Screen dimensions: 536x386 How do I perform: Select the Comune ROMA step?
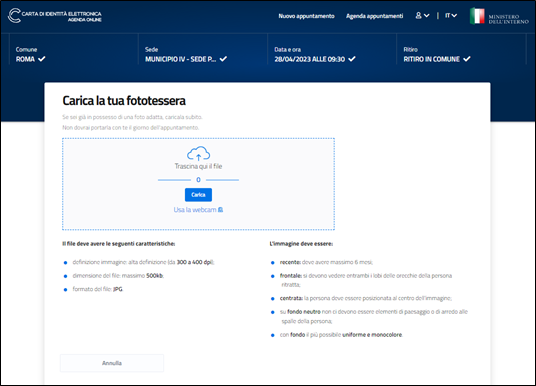(x=30, y=55)
